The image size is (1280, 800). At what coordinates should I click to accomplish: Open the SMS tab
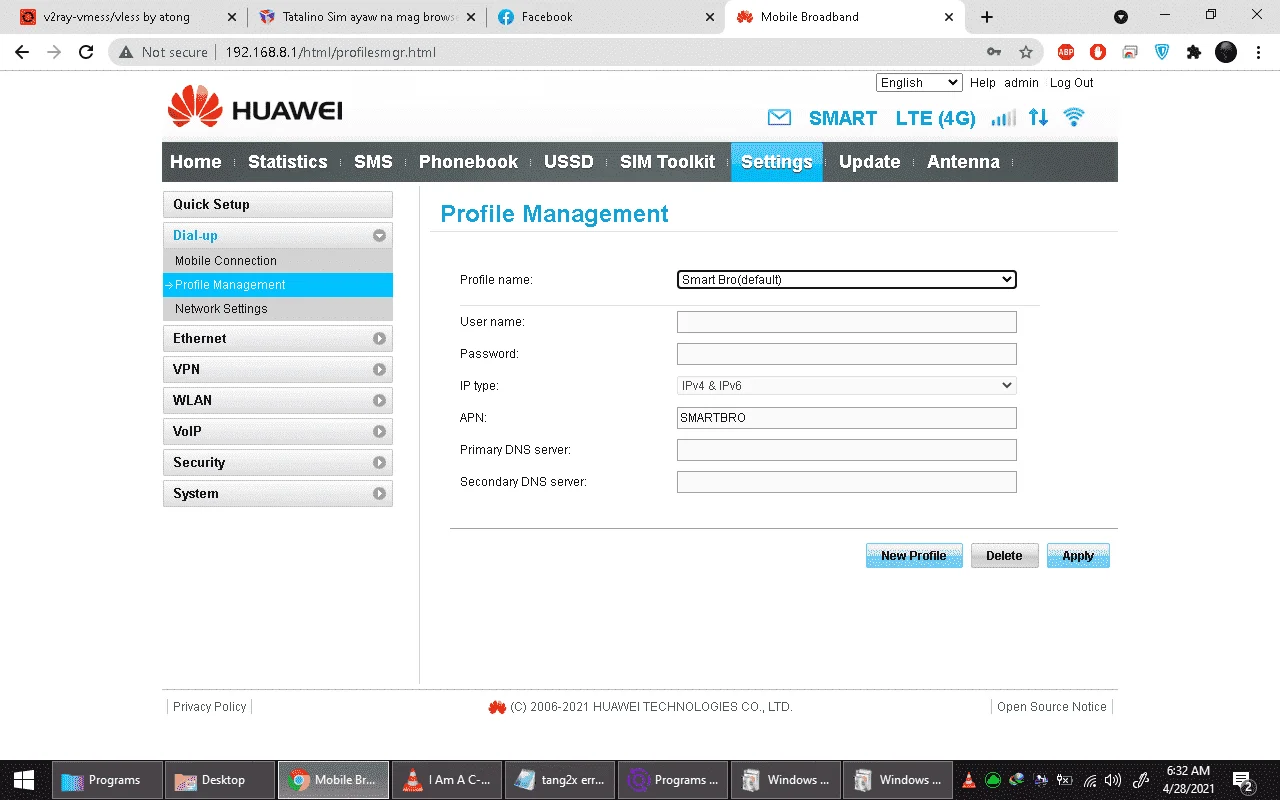tap(373, 162)
